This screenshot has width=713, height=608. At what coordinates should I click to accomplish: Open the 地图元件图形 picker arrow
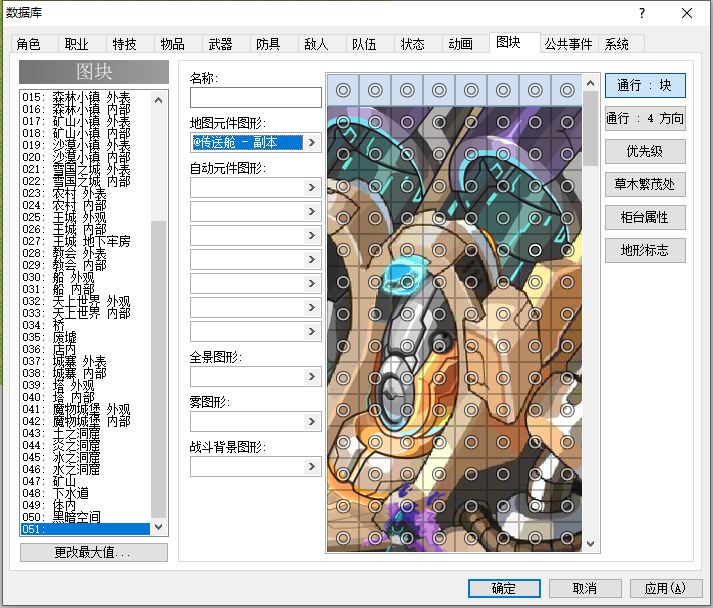[x=312, y=142]
